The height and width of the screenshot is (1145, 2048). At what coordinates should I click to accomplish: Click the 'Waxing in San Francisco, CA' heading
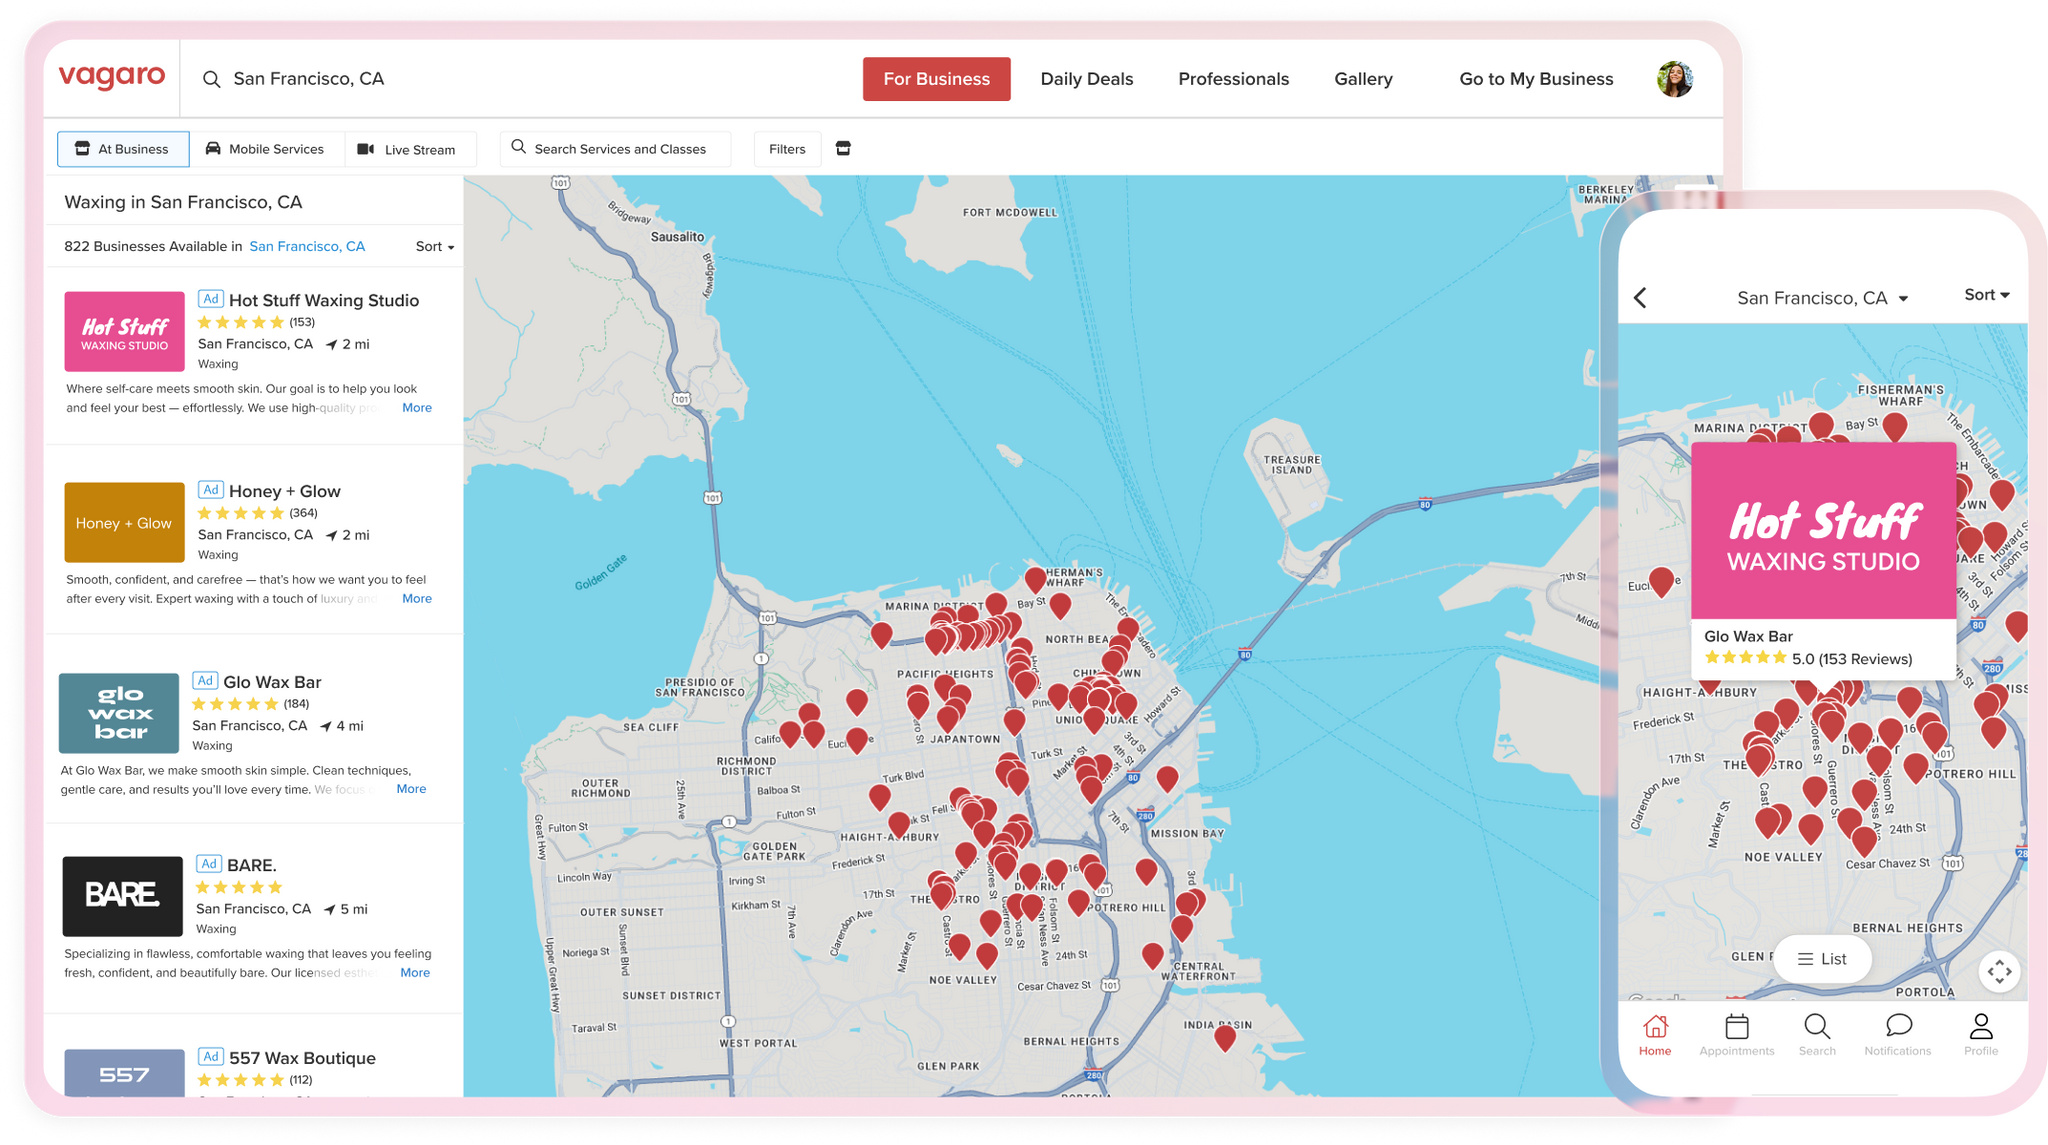(x=183, y=202)
